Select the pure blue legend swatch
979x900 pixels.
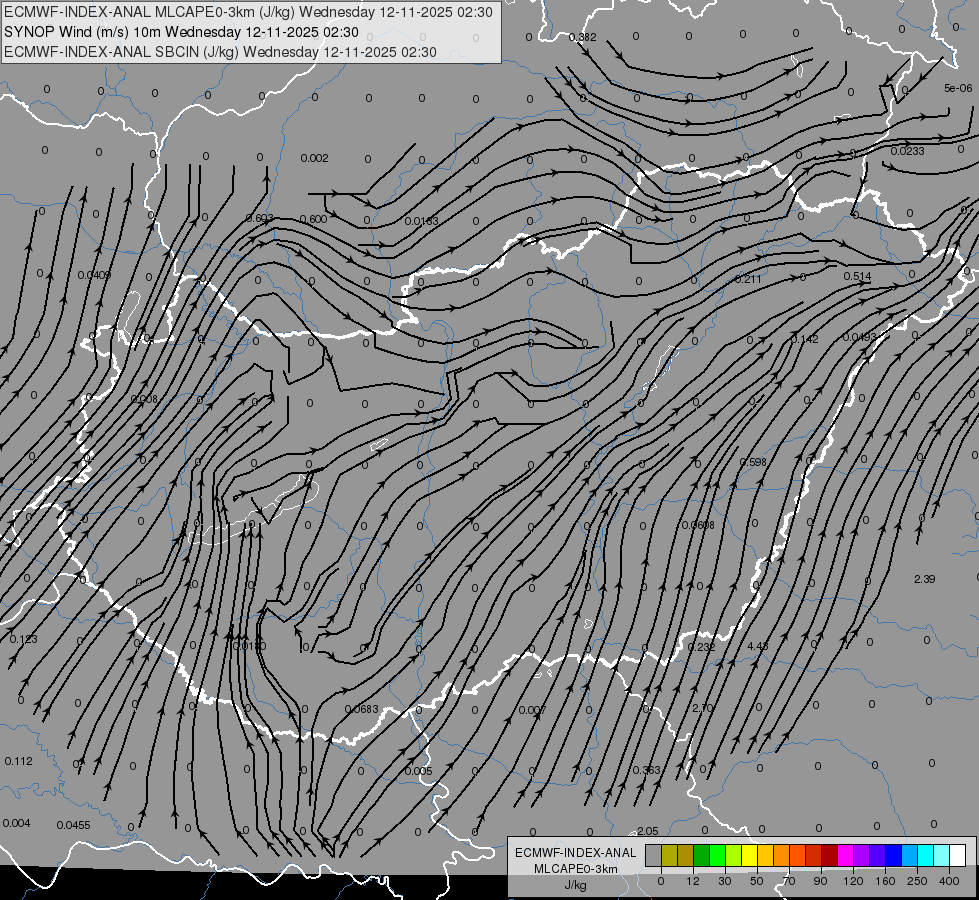click(894, 855)
